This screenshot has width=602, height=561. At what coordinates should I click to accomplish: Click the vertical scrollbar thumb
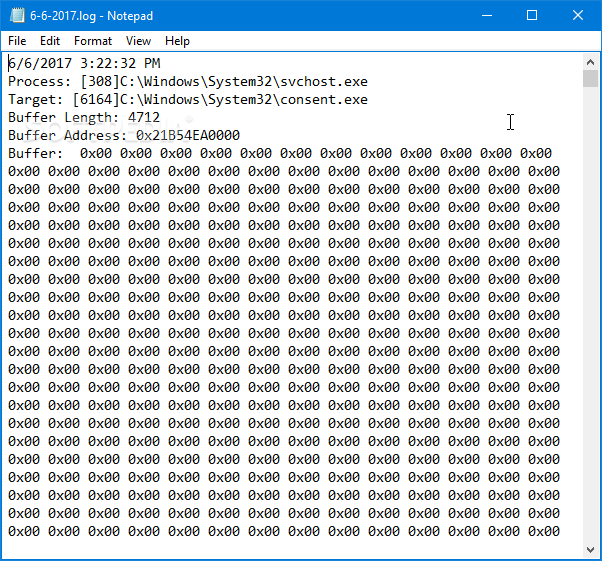pyautogui.click(x=590, y=78)
